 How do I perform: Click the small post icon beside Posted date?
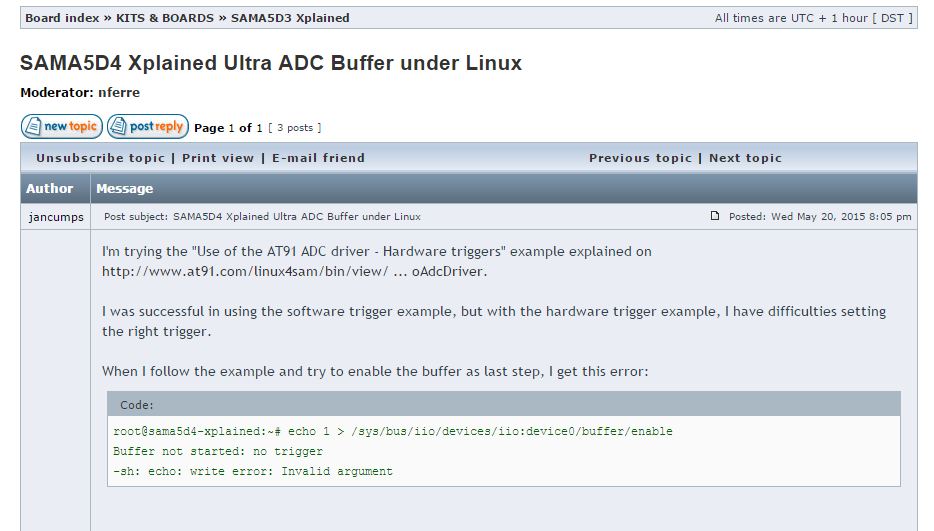(x=715, y=216)
